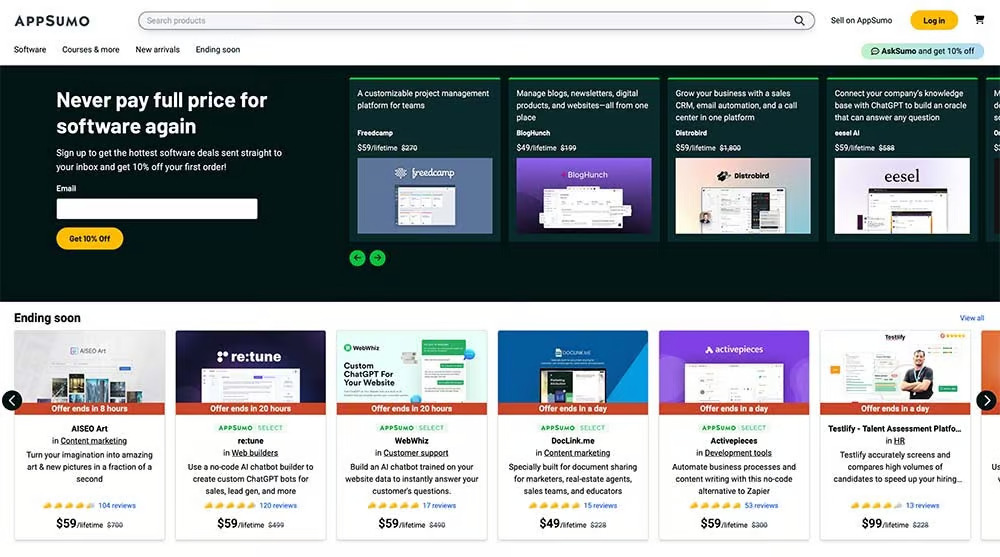Viewport: 1000px width, 557px height.
Task: Open the shopping cart
Action: click(x=979, y=20)
